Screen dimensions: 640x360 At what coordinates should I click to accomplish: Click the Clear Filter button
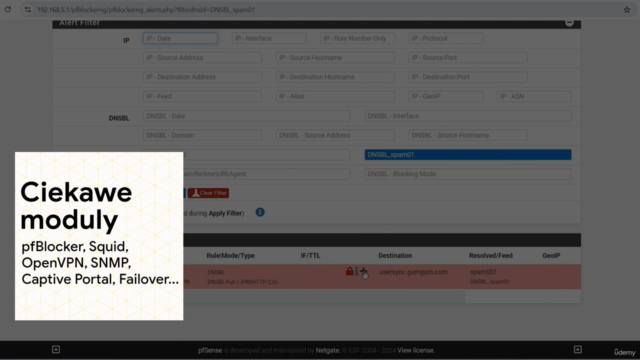click(208, 193)
